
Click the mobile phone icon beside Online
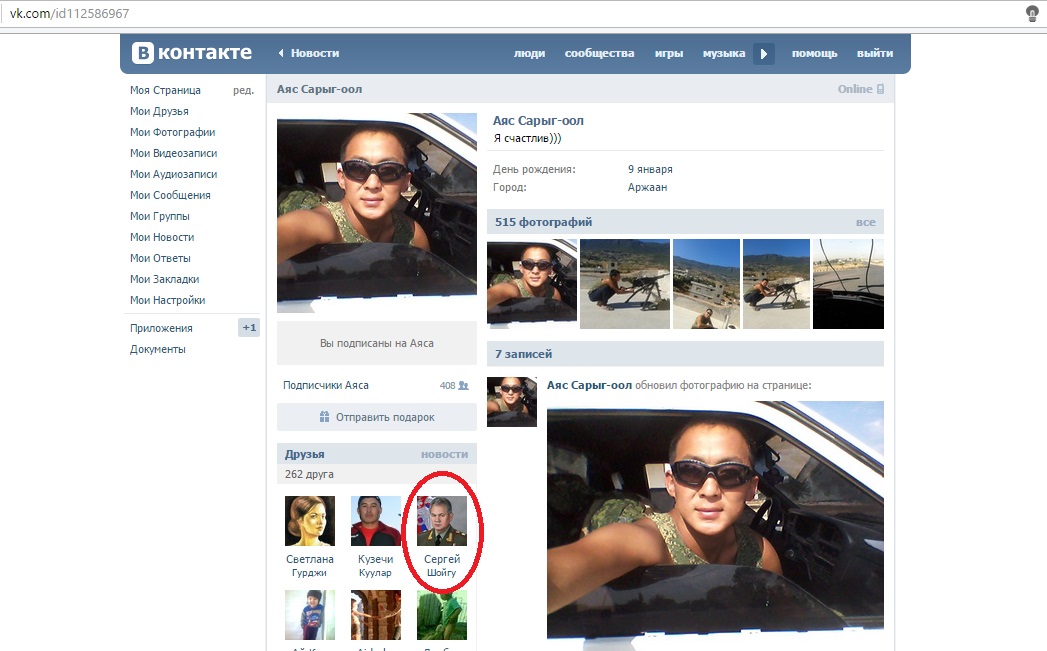pyautogui.click(x=880, y=89)
